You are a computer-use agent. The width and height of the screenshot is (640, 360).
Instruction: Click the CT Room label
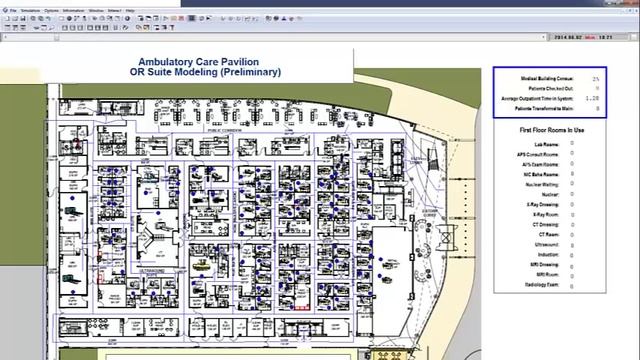click(549, 235)
